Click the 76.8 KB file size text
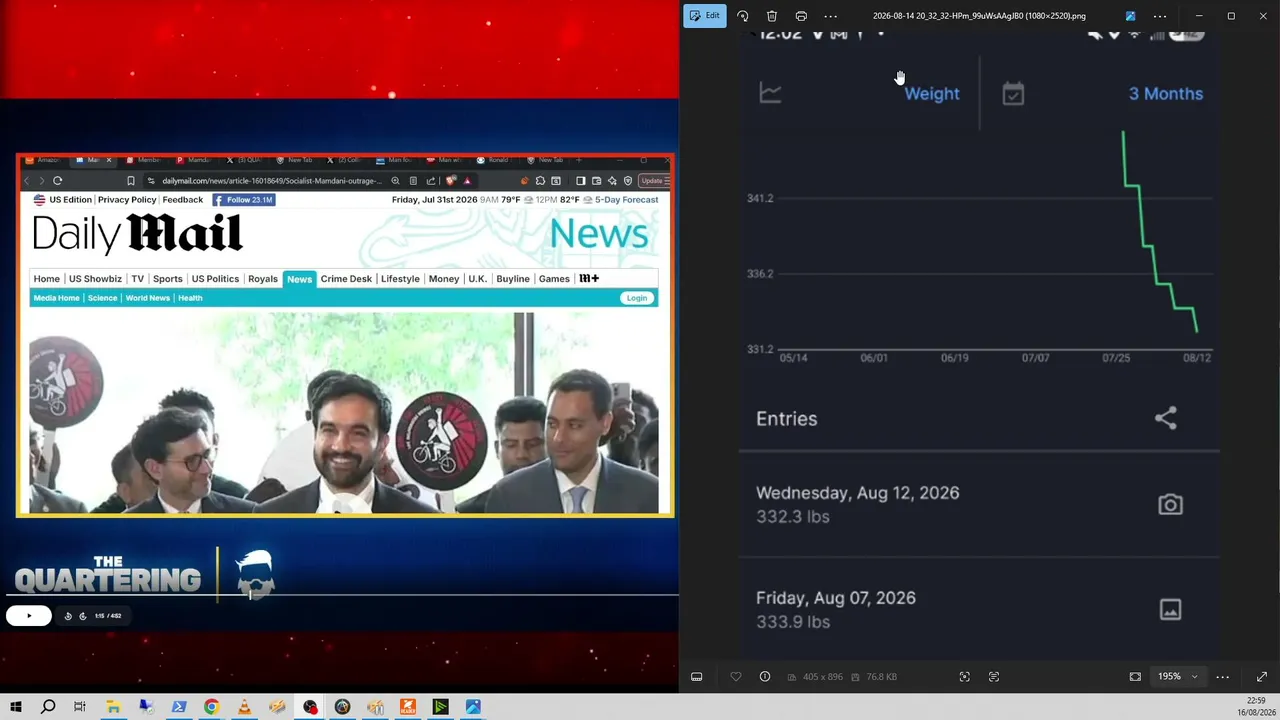 pos(881,677)
